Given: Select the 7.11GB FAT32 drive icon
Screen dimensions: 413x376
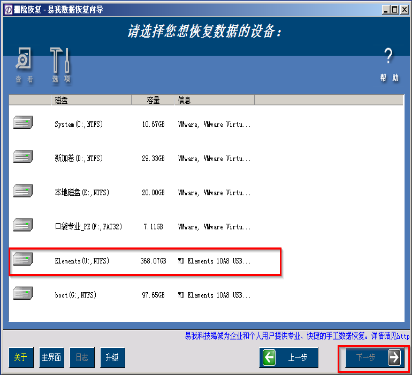Looking at the screenshot, I should 23,225.
